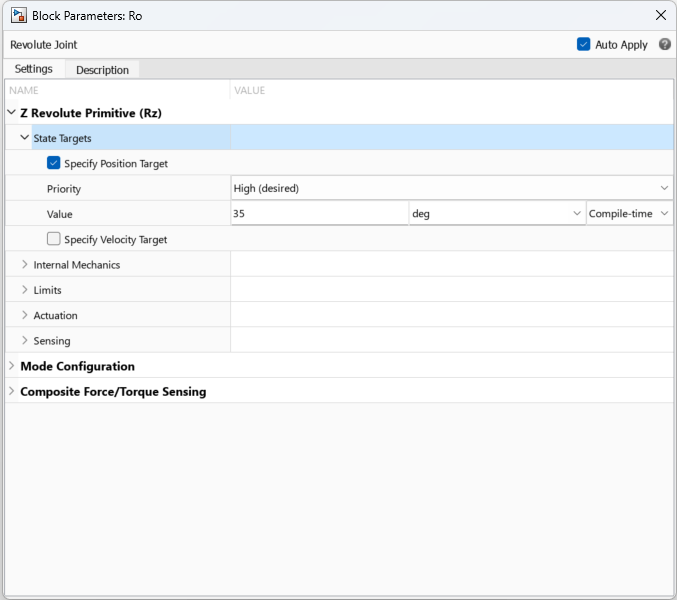This screenshot has width=677, height=600.
Task: Collapse the Z Revolute Primitive (Rz) section
Action: click(11, 113)
